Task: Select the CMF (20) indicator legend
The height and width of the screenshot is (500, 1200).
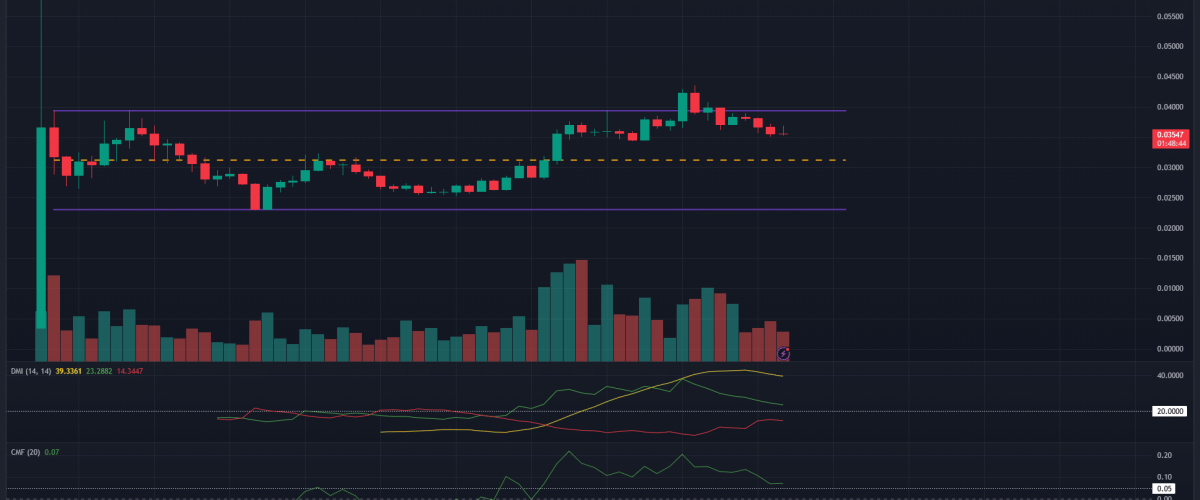Action: (x=23, y=452)
